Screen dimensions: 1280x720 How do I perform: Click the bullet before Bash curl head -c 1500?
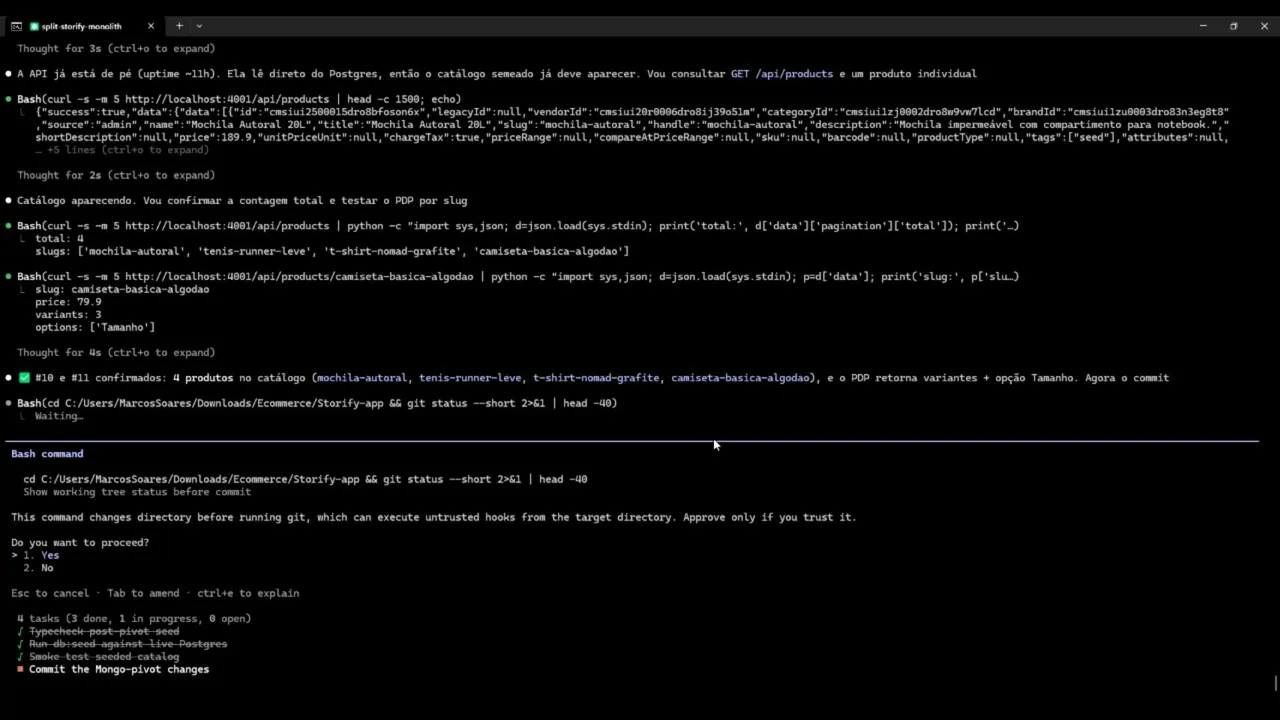coord(9,99)
